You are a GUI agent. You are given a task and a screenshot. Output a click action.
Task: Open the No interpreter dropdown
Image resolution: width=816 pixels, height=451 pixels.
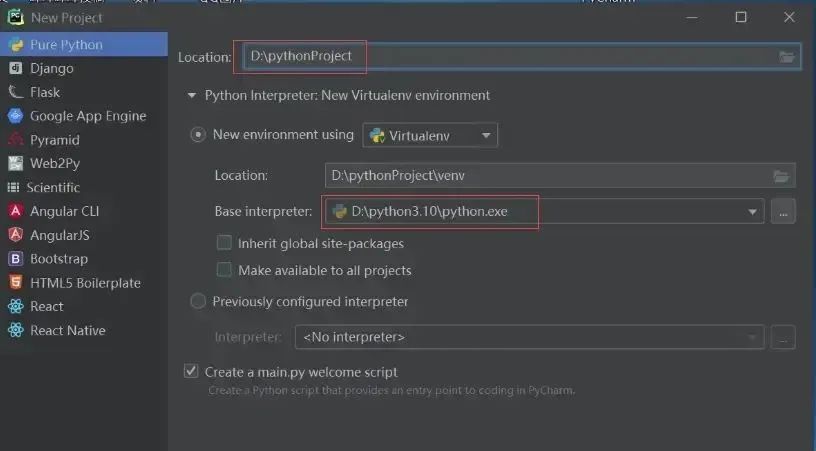click(x=529, y=338)
